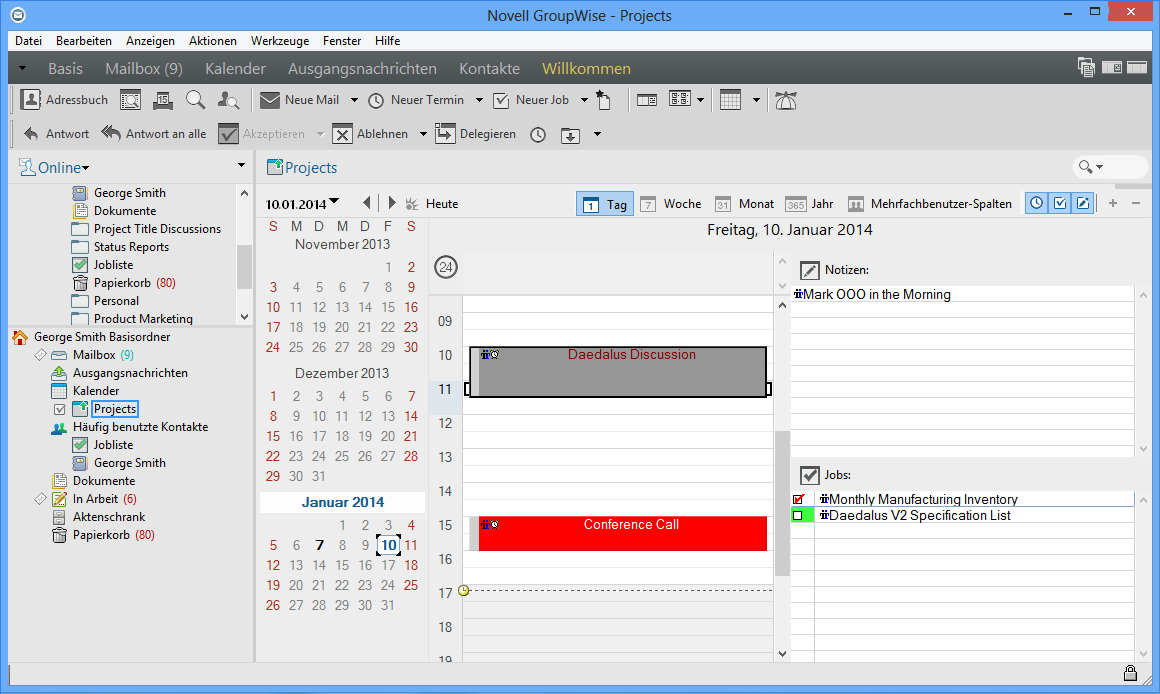Click the contact search icon in toolbar
This screenshot has height=694, width=1160.
coord(228,100)
